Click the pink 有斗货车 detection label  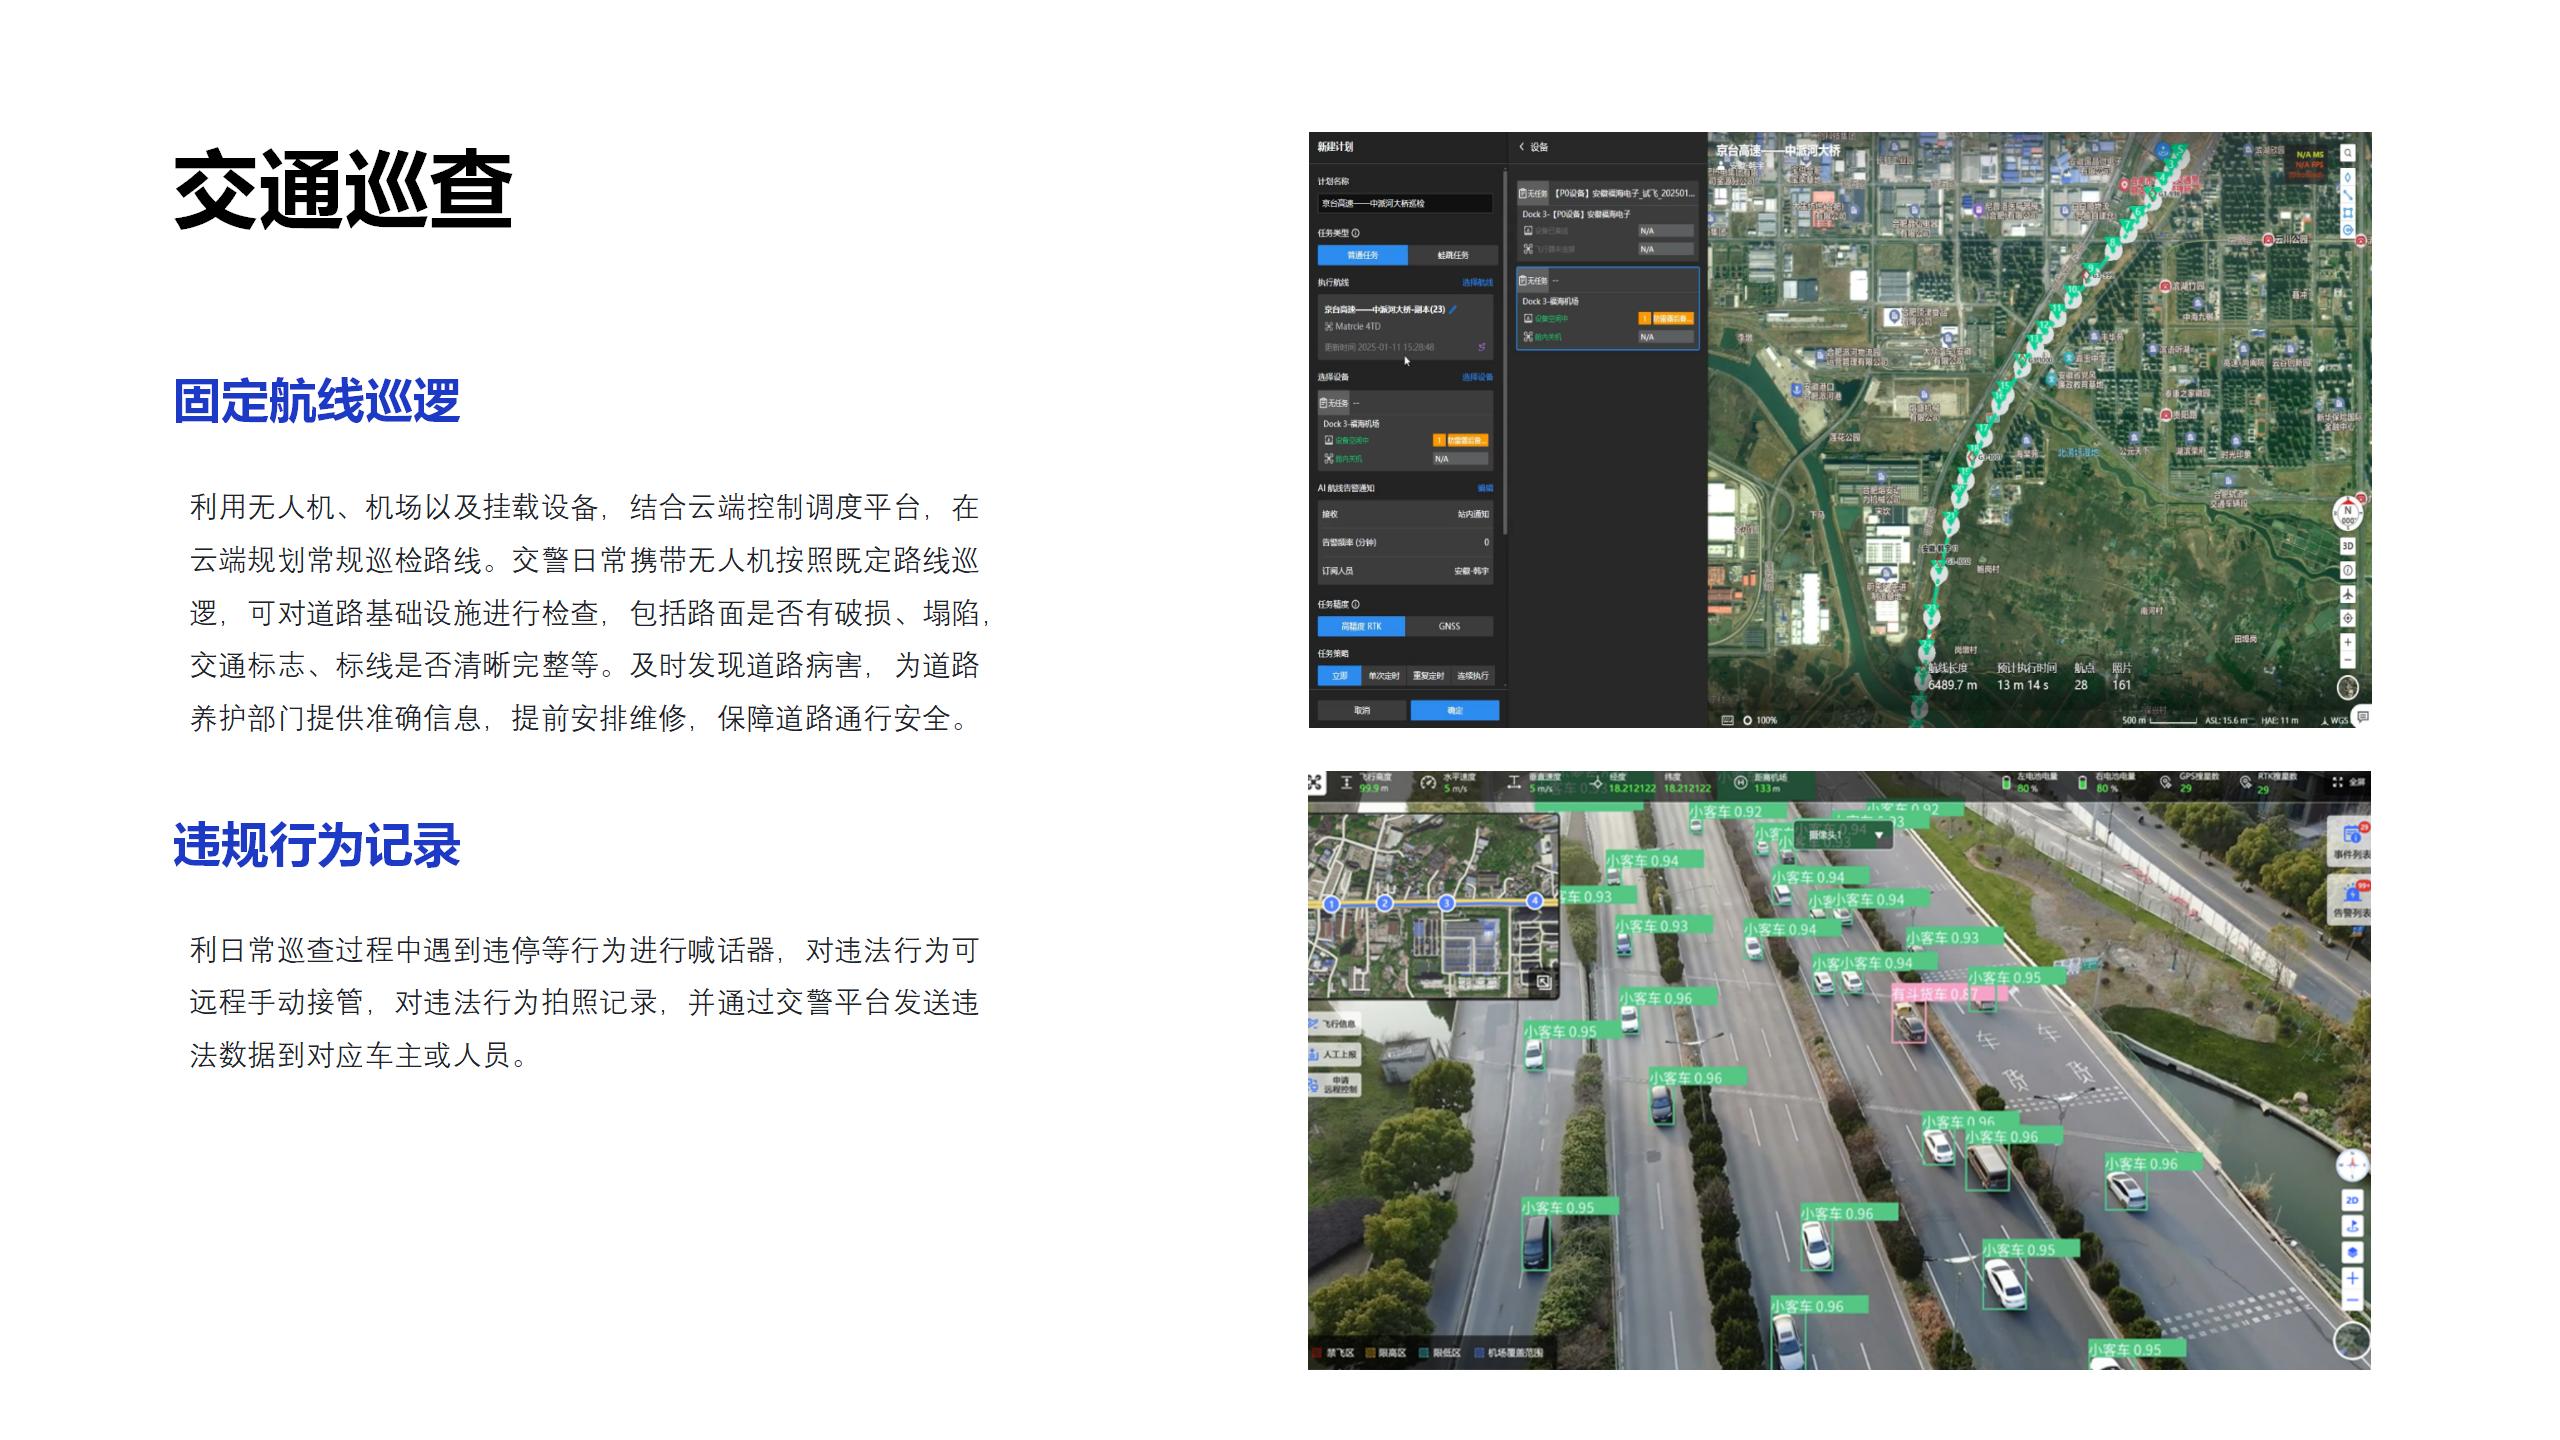tap(1949, 993)
